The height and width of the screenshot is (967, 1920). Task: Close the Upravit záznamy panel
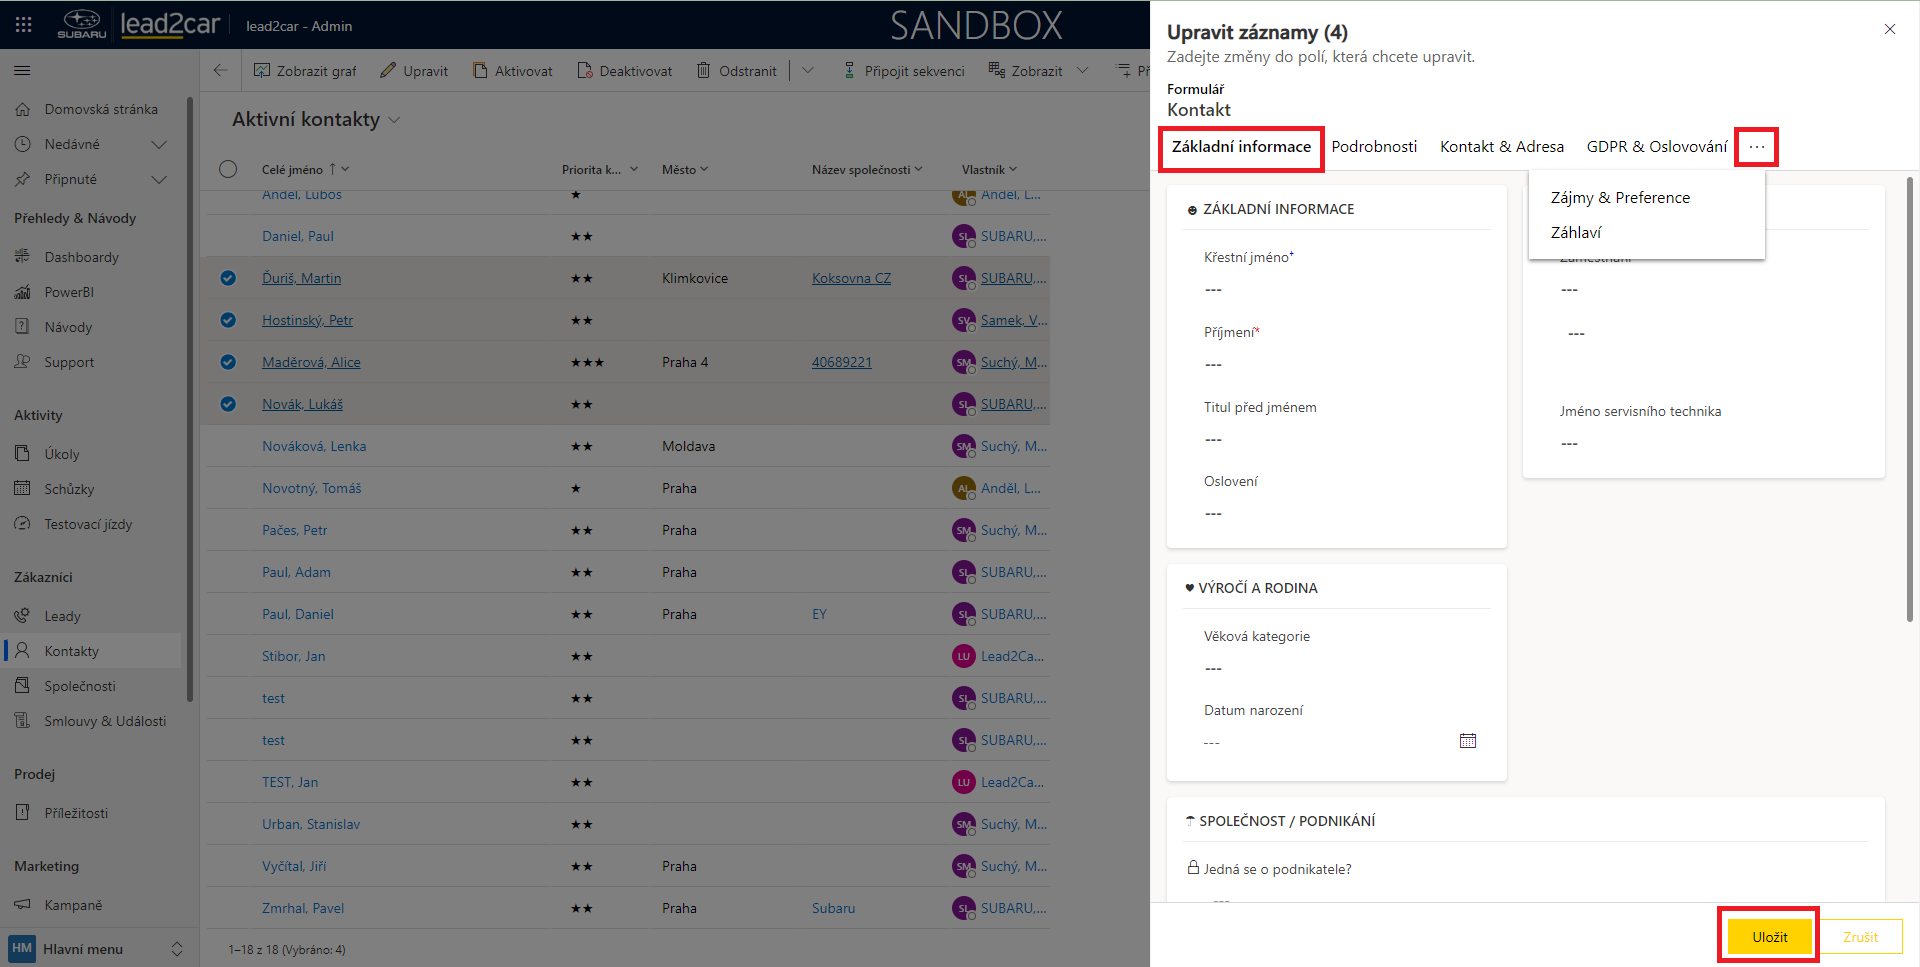(1889, 30)
